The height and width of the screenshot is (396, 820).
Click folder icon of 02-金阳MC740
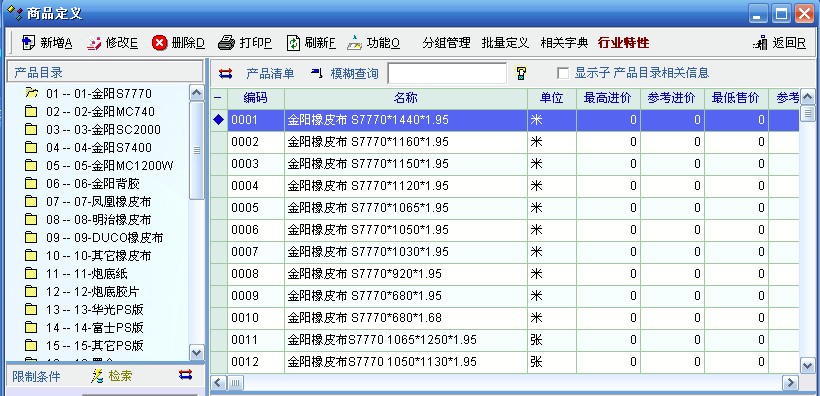[x=31, y=111]
